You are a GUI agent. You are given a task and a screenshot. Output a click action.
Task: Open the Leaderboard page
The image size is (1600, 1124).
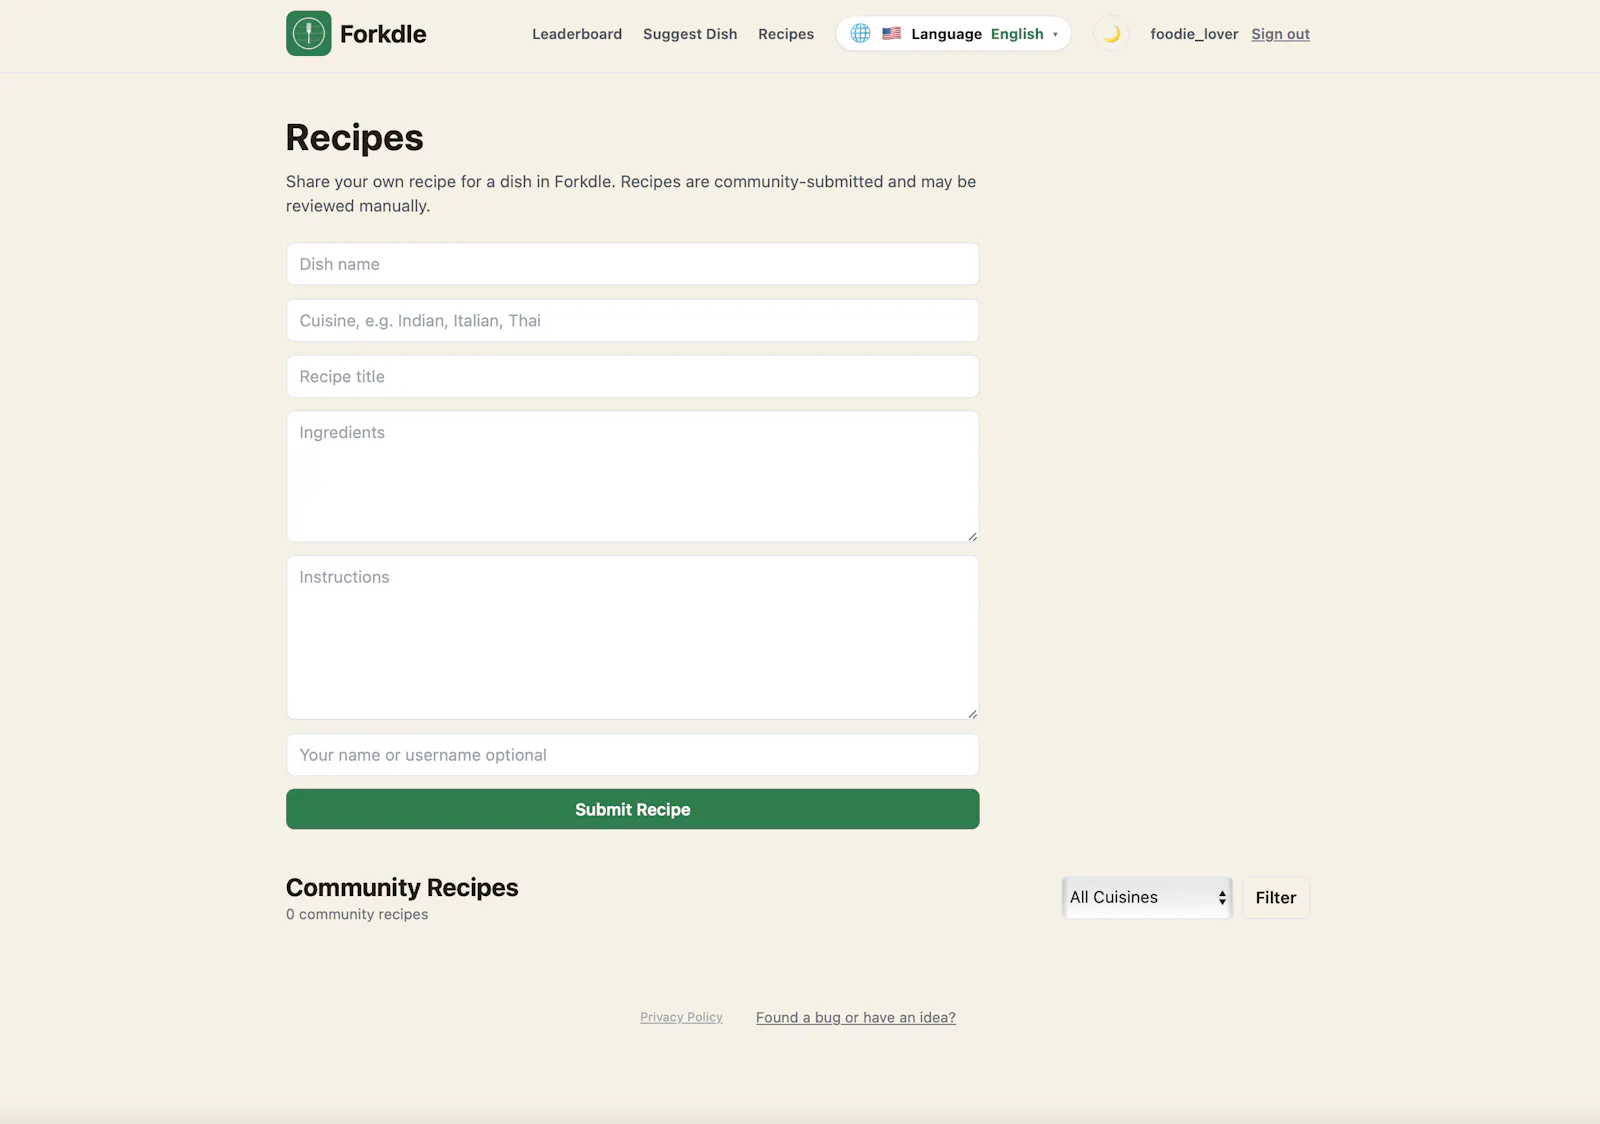coord(577,34)
